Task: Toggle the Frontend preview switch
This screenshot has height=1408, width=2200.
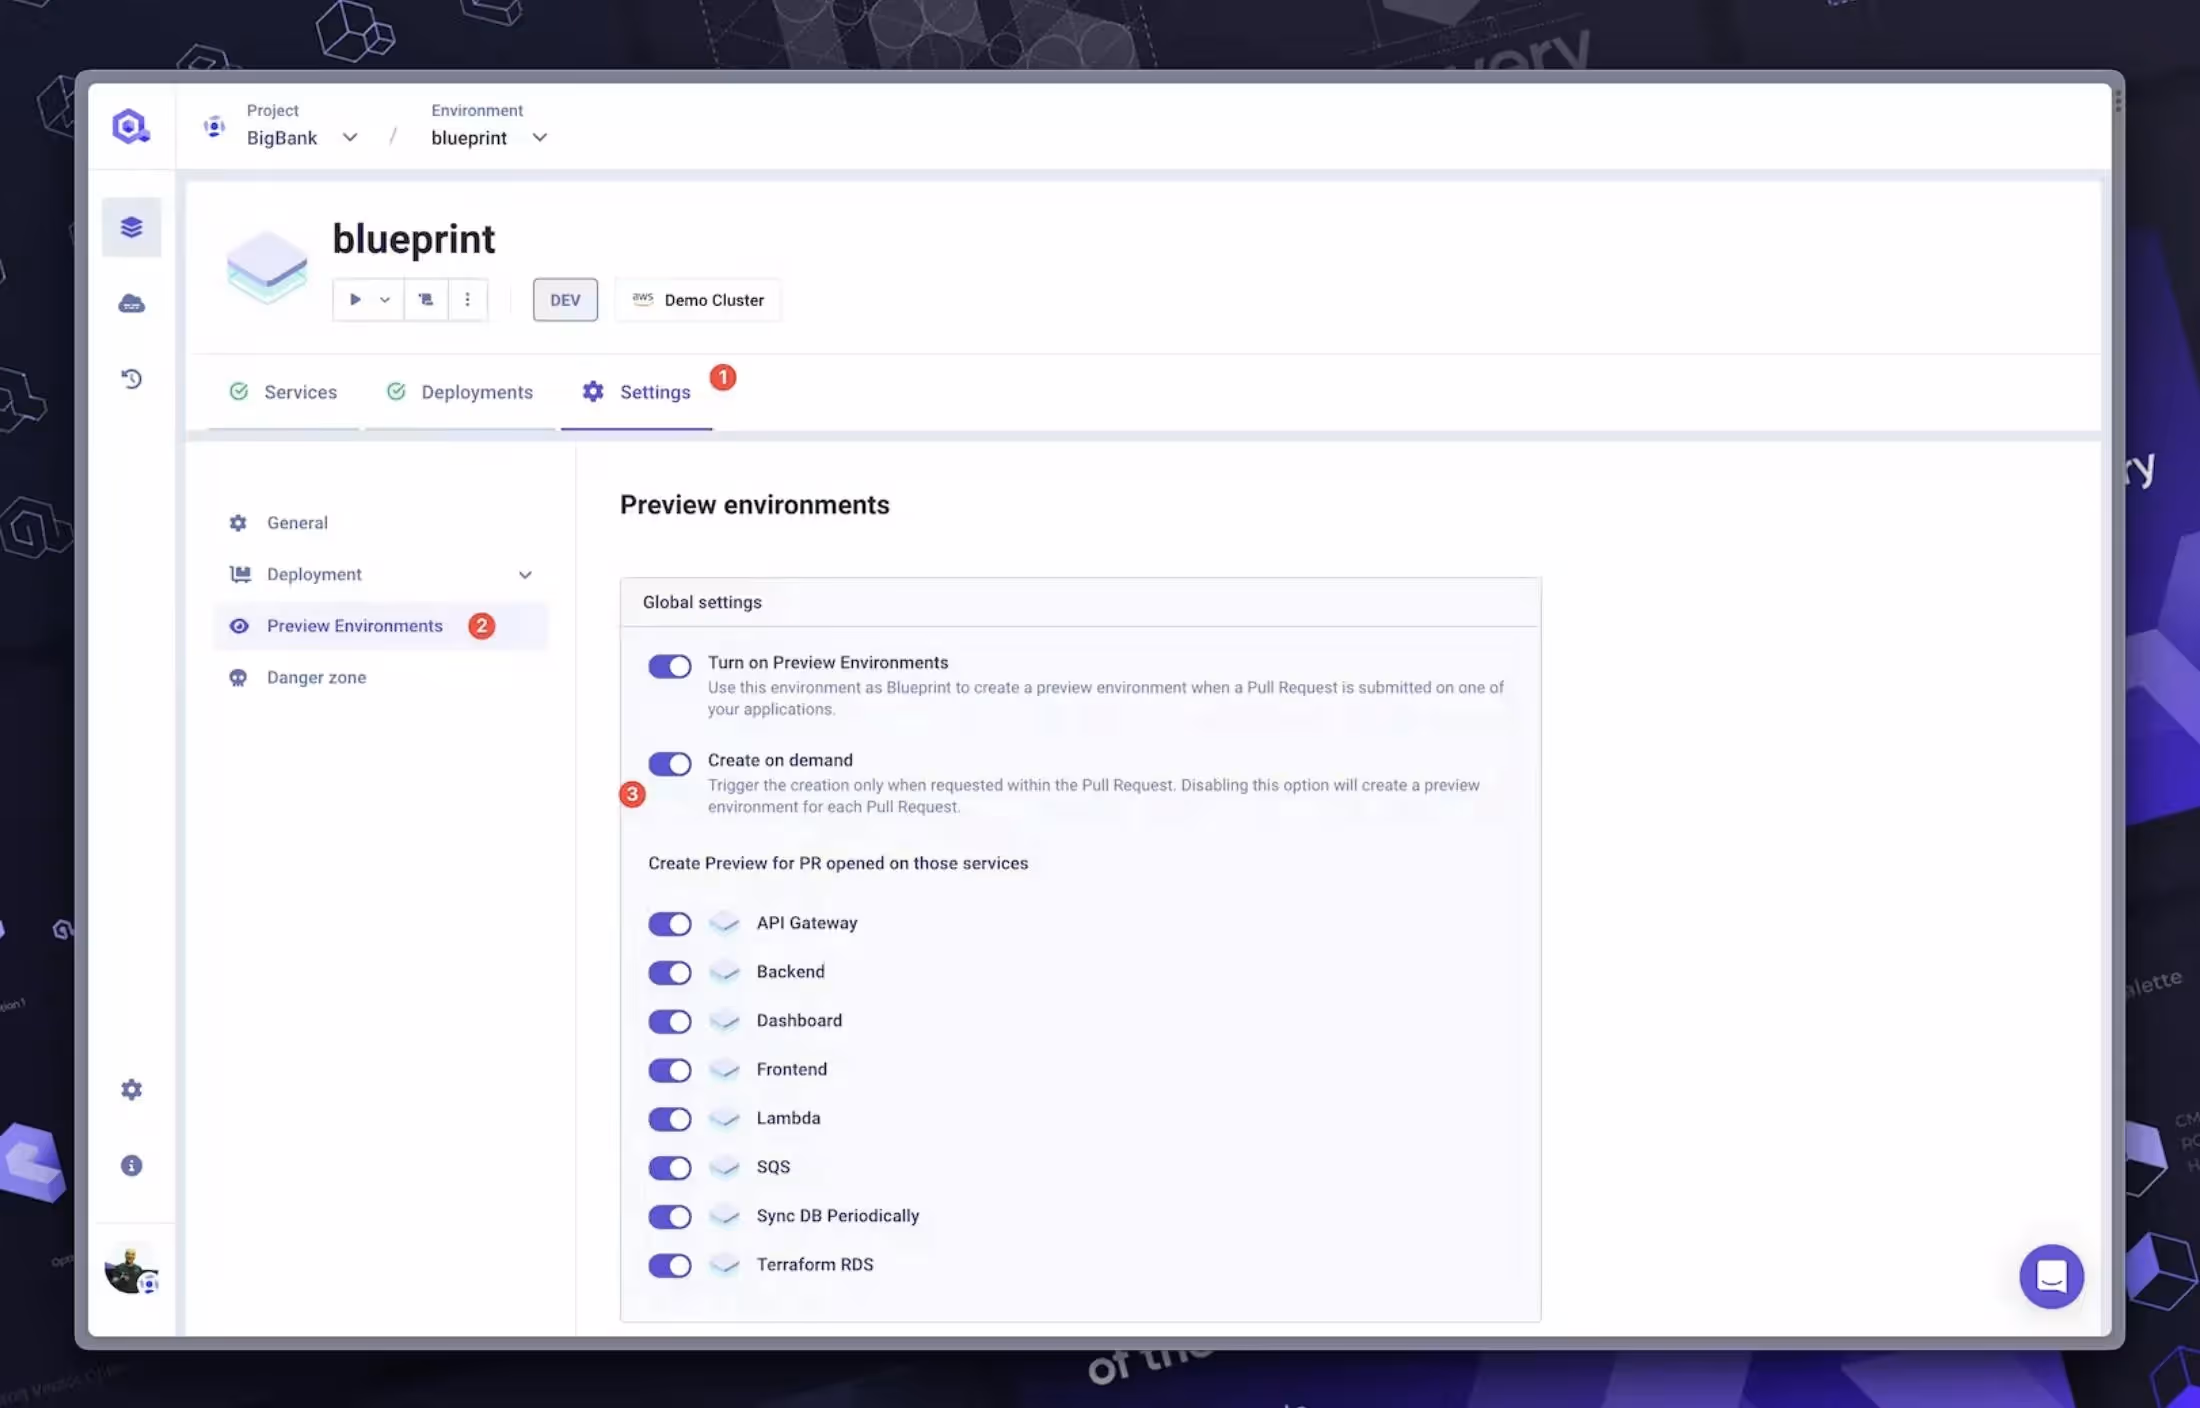Action: tap(670, 1070)
